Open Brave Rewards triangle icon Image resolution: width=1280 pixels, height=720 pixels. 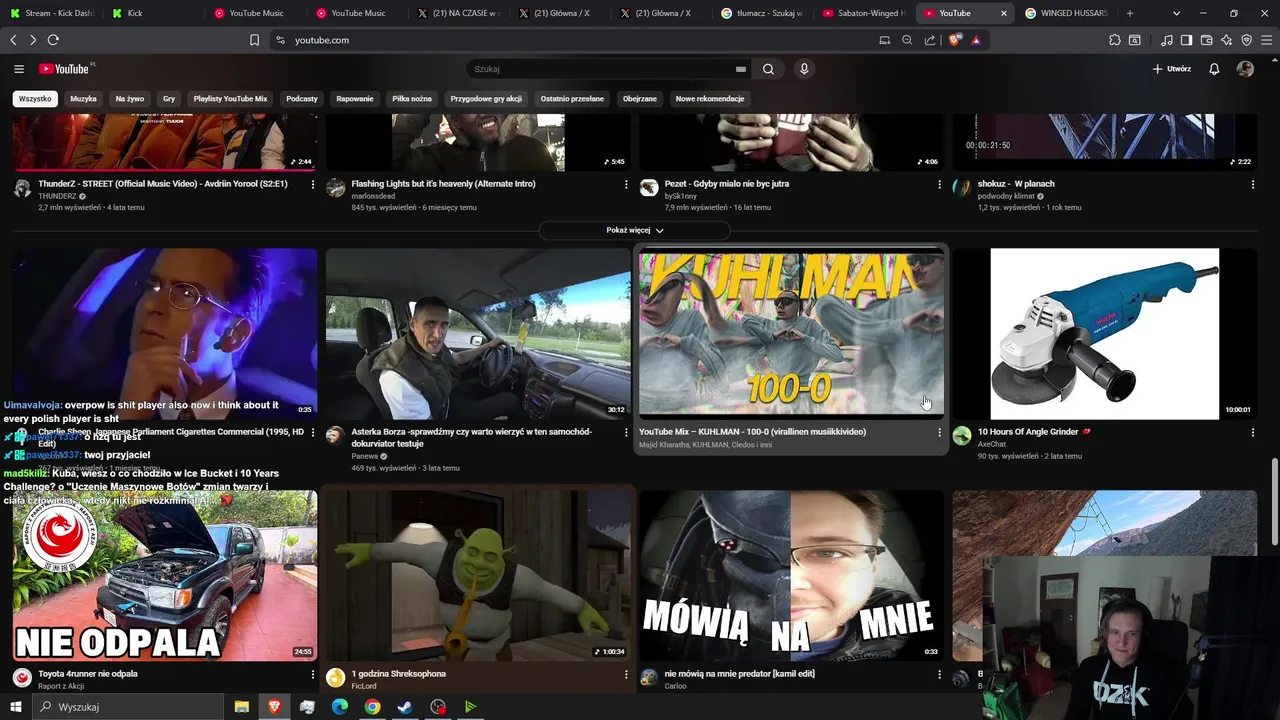coord(976,40)
